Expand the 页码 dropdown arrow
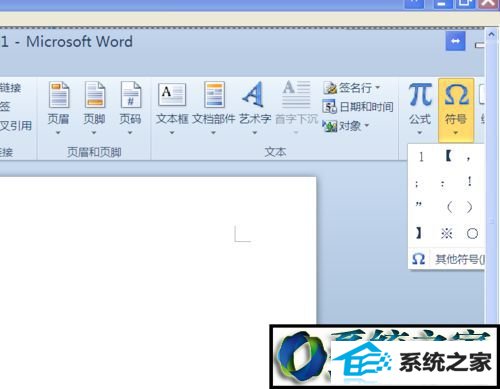500x389 pixels. (x=130, y=133)
